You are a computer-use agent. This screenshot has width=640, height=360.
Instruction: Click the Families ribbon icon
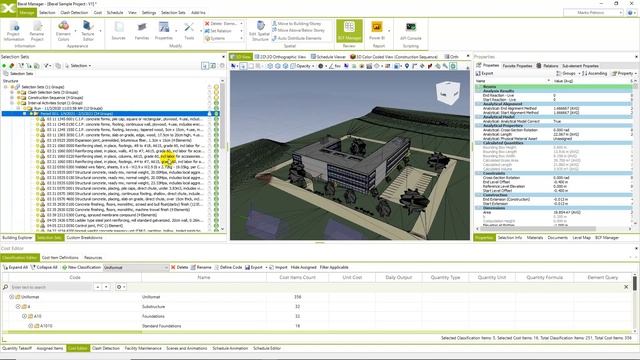(142, 31)
